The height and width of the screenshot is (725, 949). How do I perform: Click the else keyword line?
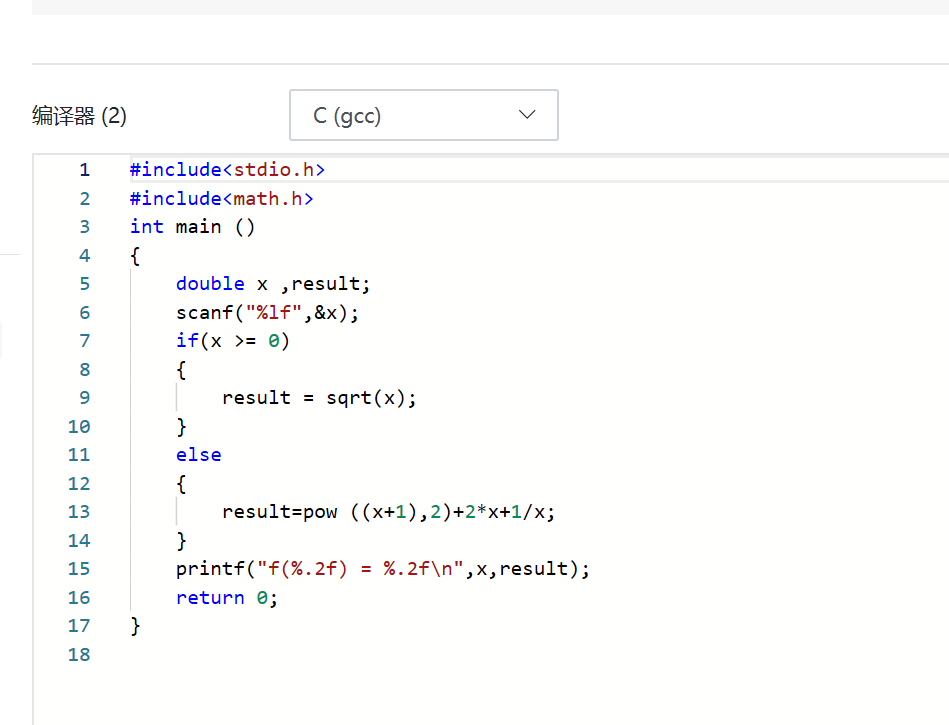point(199,455)
